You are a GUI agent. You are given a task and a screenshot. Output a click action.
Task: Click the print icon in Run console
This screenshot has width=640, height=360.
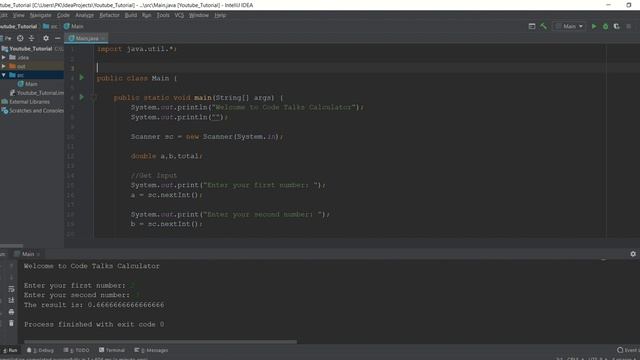(x=11, y=312)
